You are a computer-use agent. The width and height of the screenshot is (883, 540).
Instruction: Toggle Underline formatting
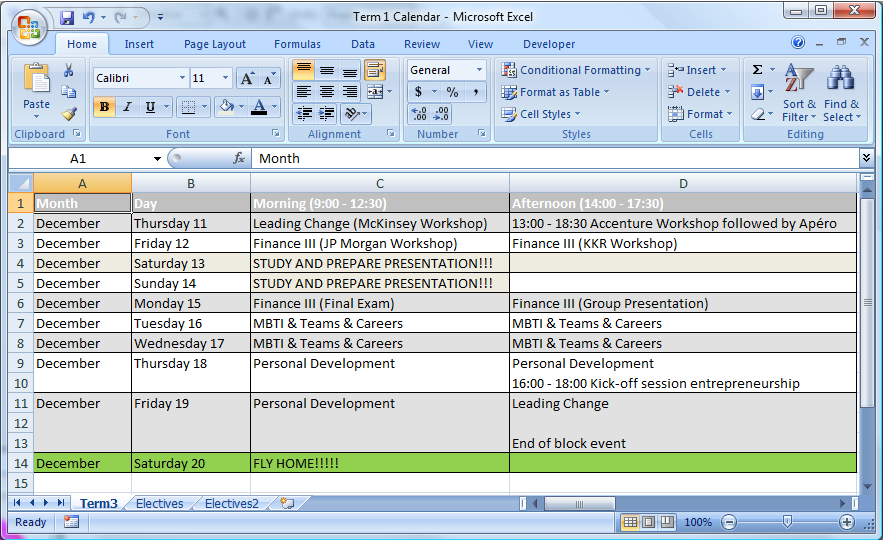click(x=150, y=107)
